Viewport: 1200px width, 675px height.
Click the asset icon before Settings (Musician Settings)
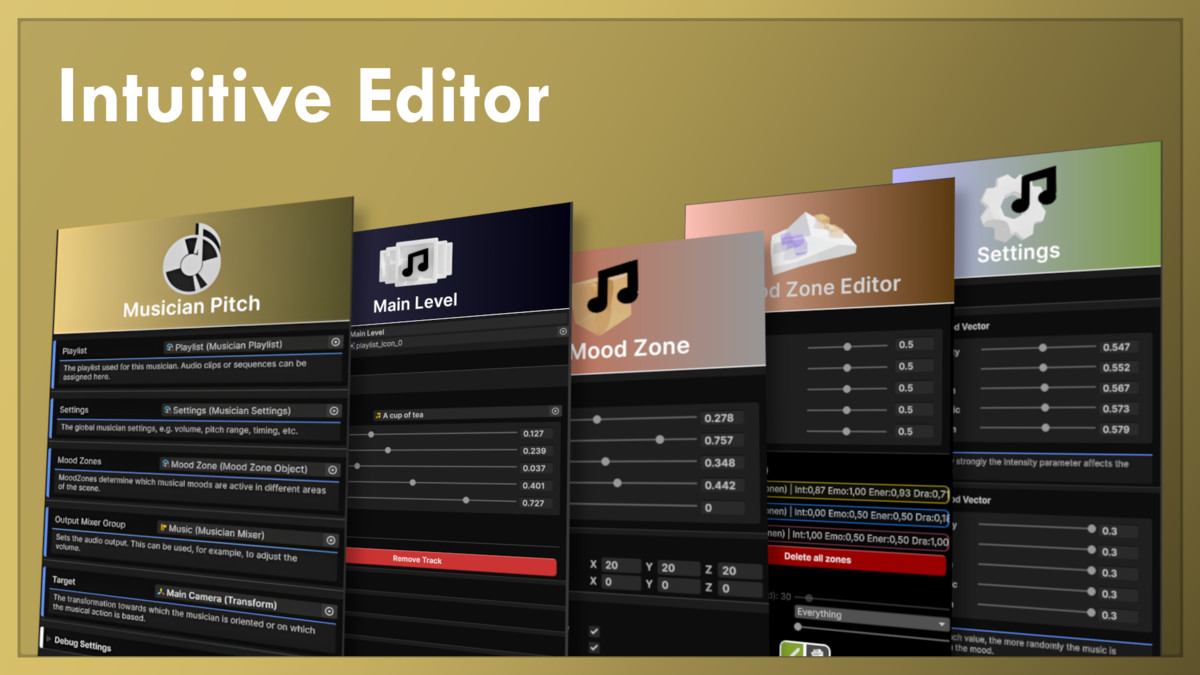[167, 409]
